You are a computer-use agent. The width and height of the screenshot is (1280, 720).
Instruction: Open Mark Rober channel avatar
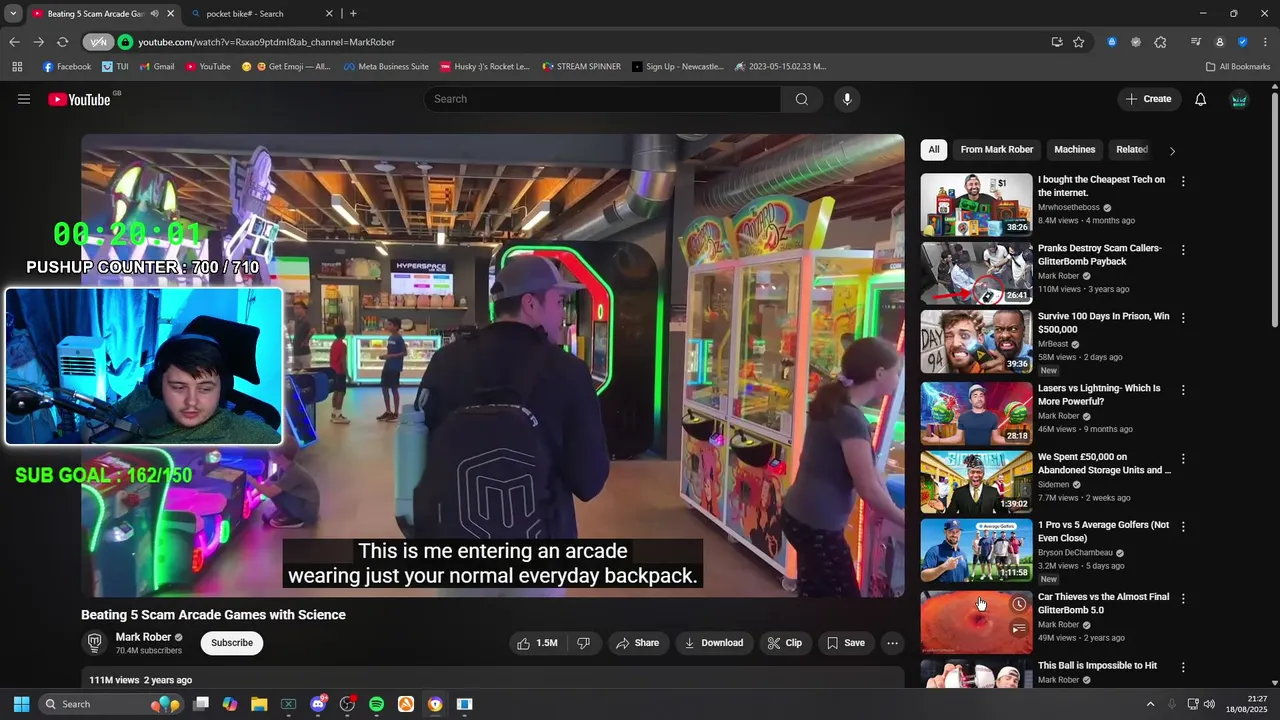coord(94,643)
